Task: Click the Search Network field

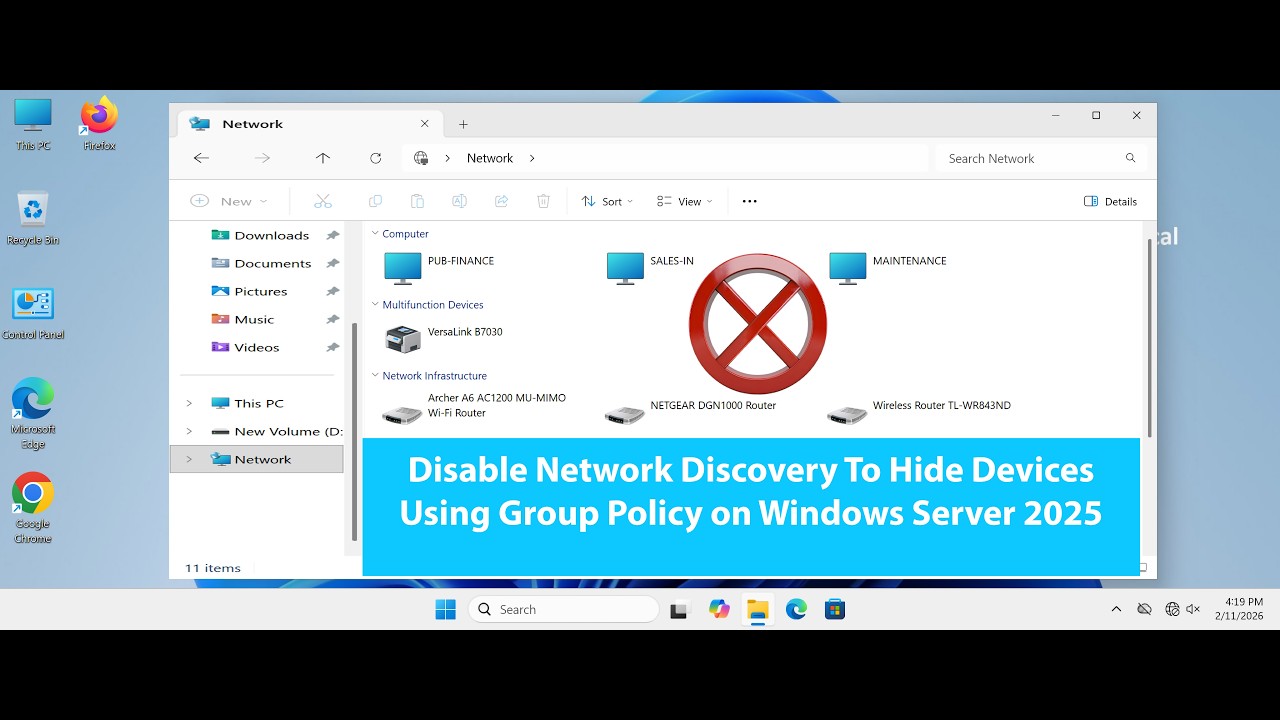Action: pos(1041,158)
